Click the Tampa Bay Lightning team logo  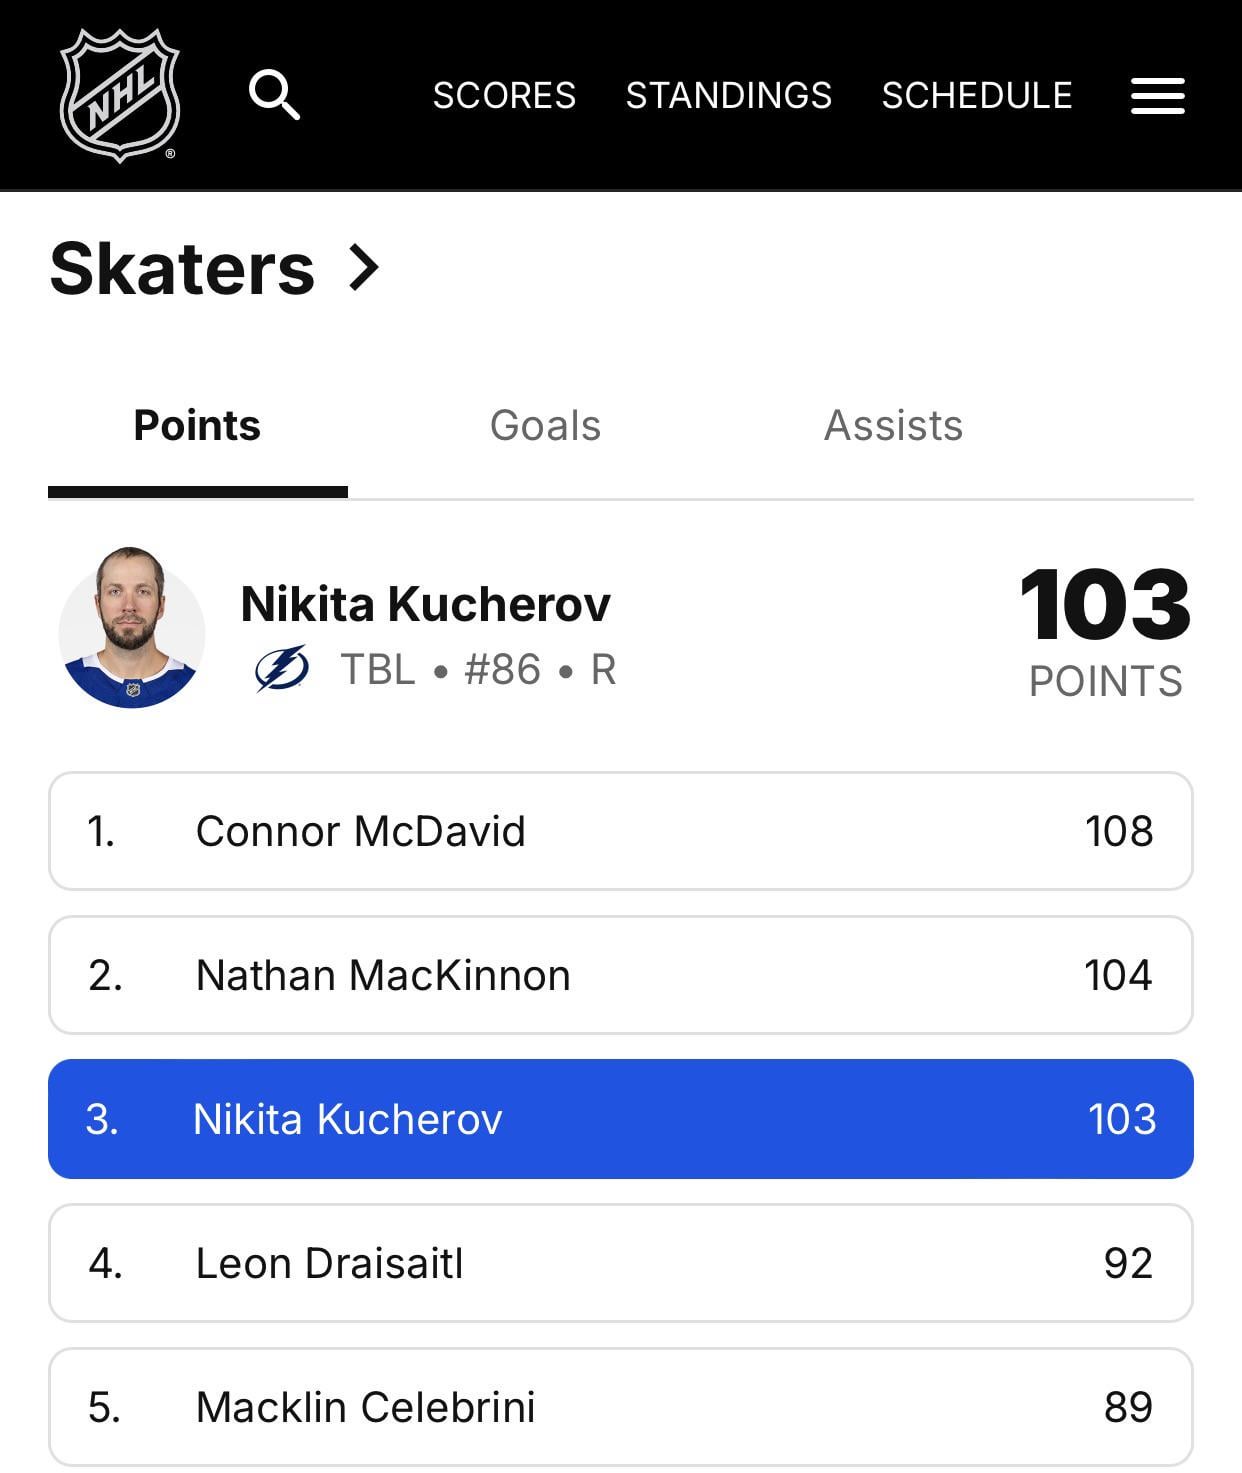[282, 669]
